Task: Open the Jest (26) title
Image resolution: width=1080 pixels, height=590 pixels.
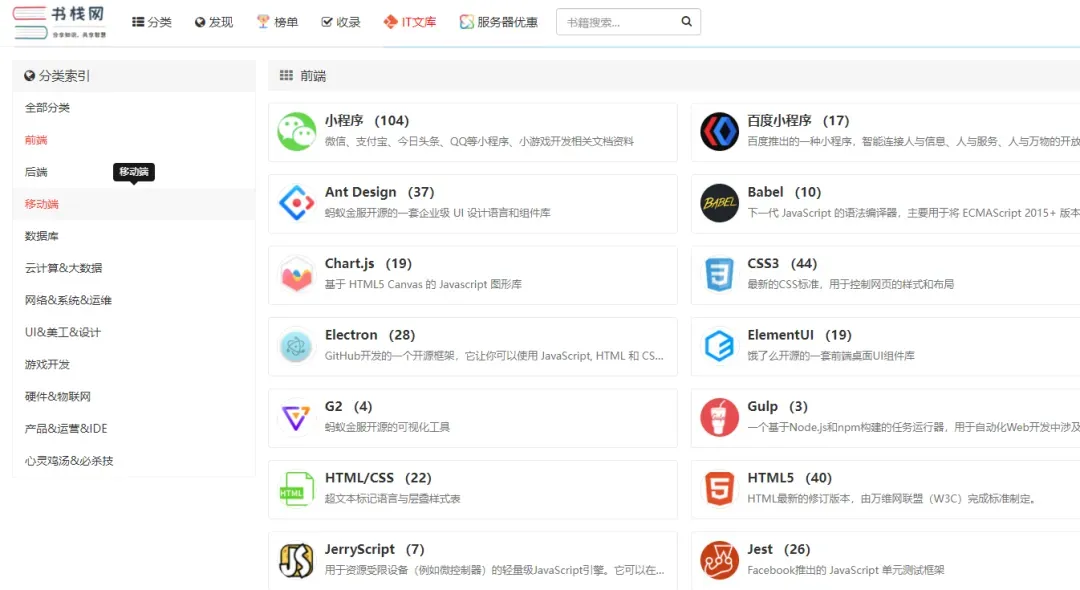Action: pos(778,549)
